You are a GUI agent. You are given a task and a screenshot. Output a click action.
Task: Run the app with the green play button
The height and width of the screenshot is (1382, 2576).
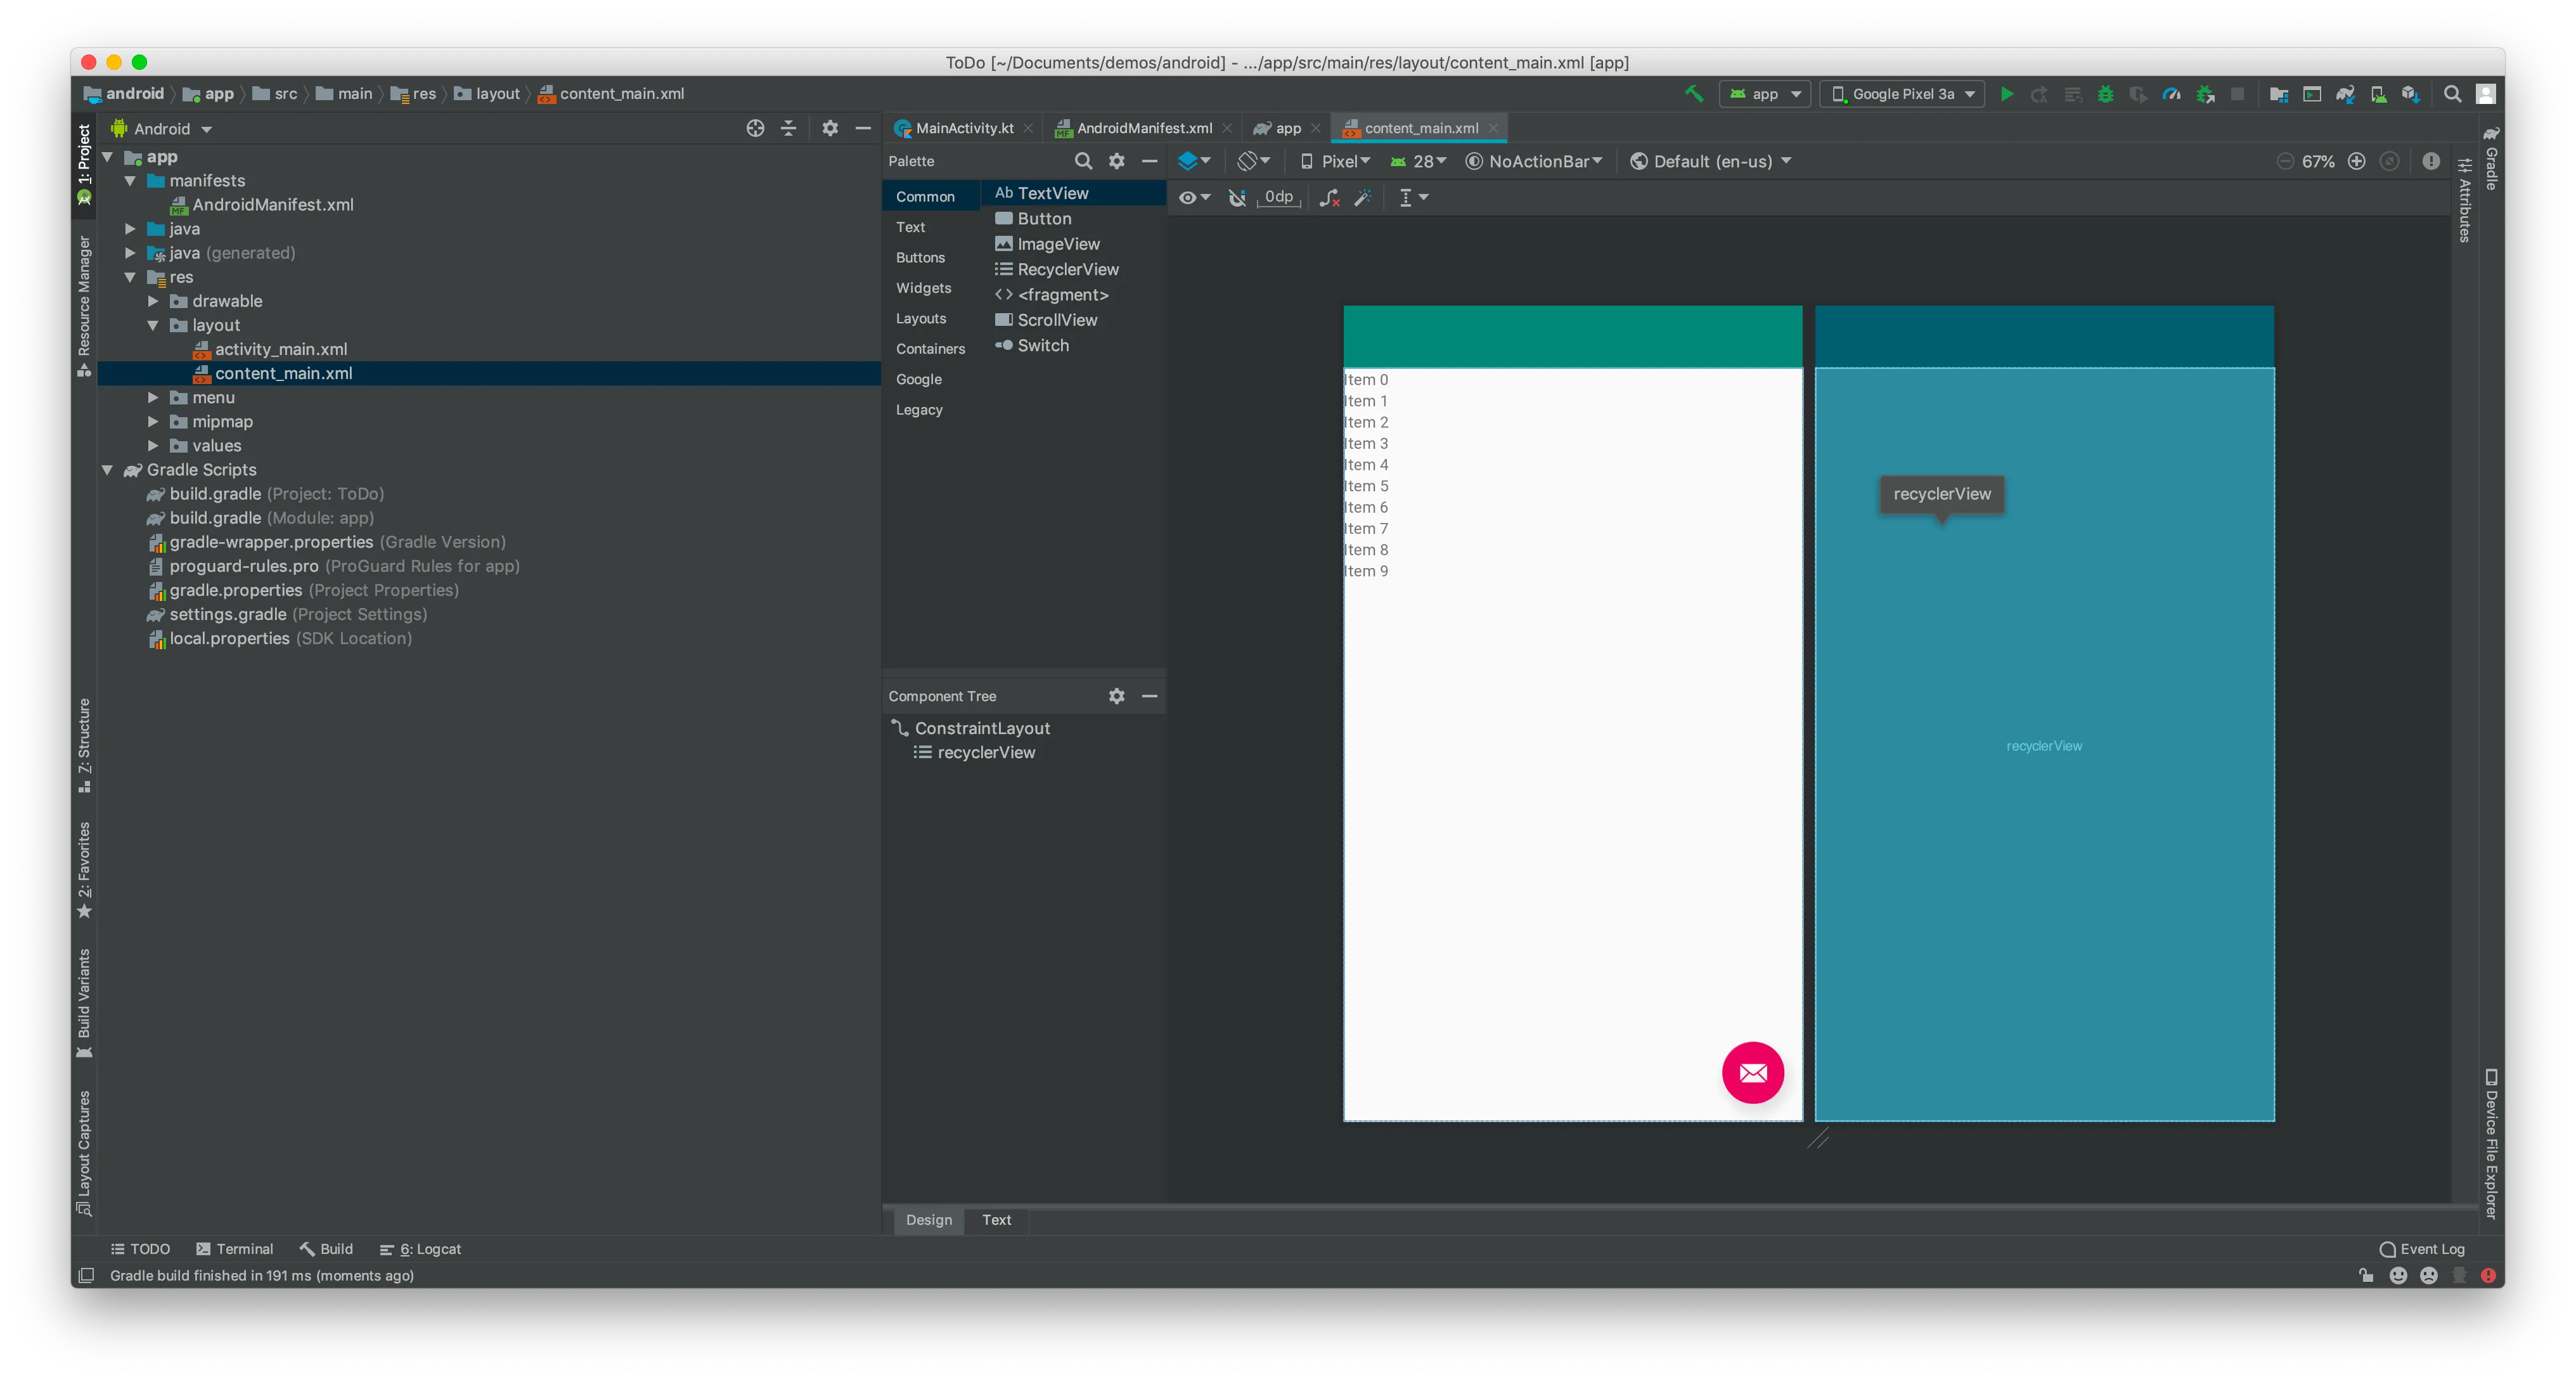2006,94
